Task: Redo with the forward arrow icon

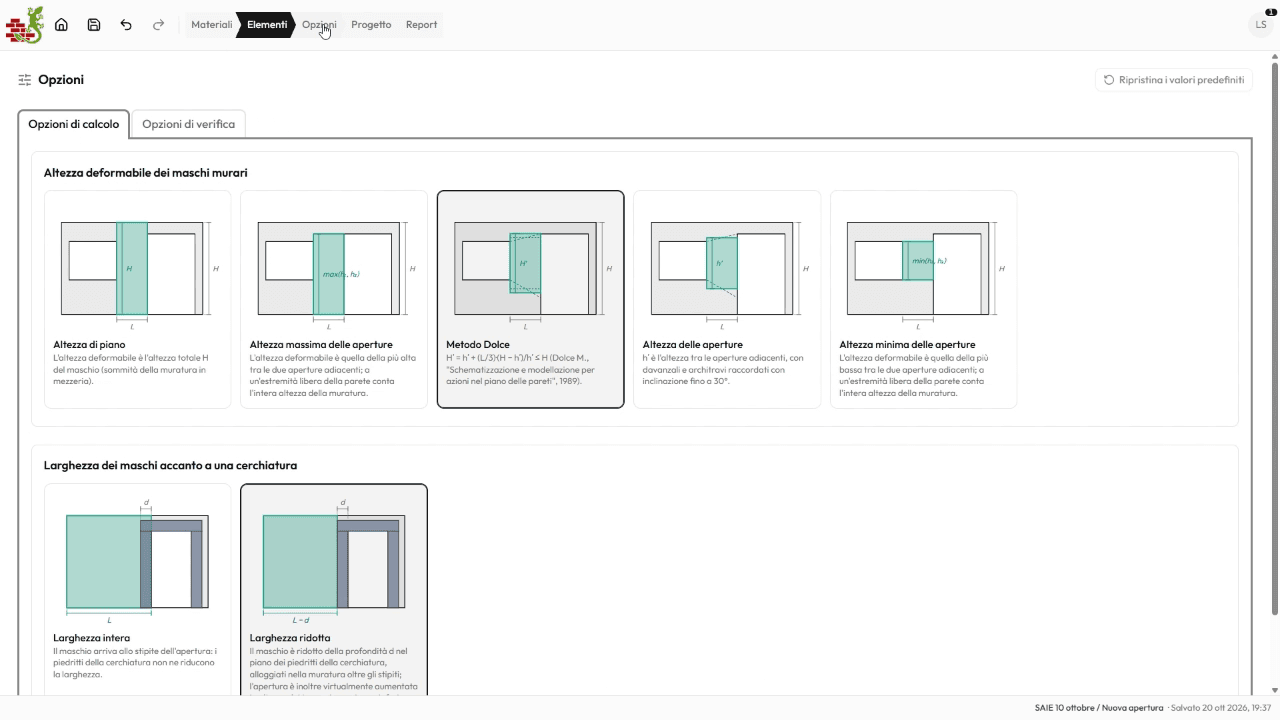Action: pos(158,25)
